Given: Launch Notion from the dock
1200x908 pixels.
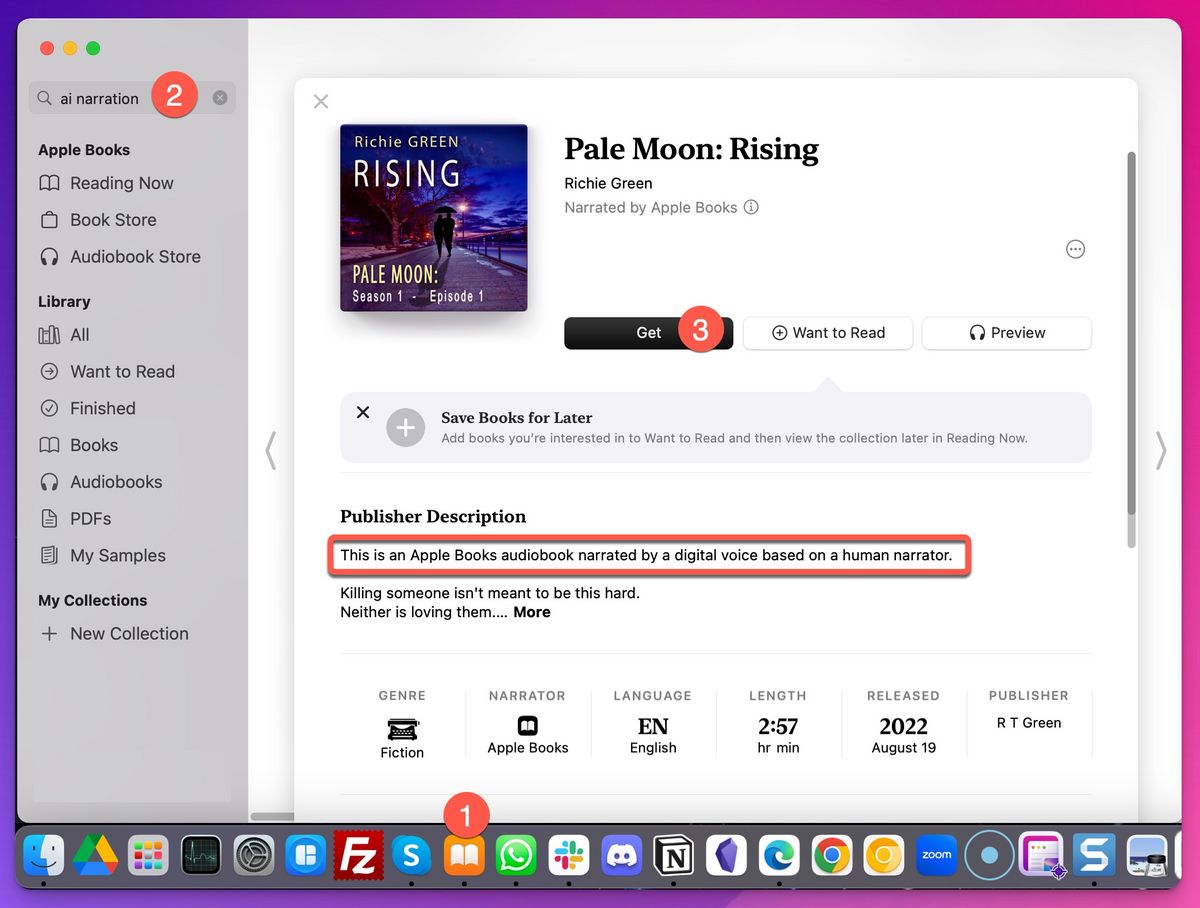Looking at the screenshot, I should 673,855.
